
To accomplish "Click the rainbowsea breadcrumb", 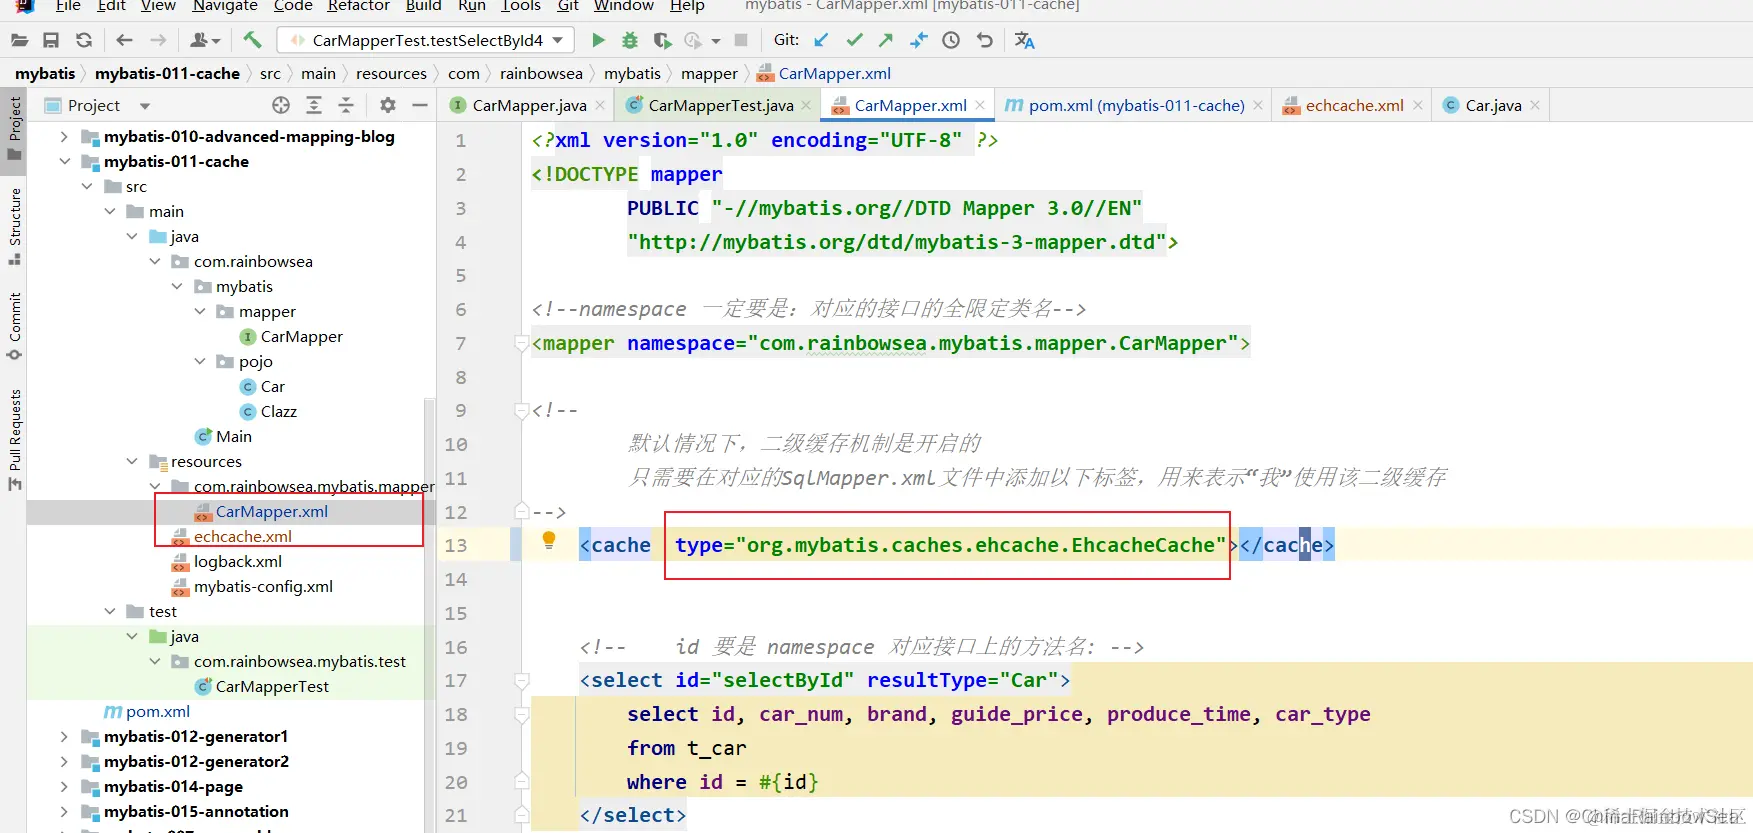I will point(541,73).
